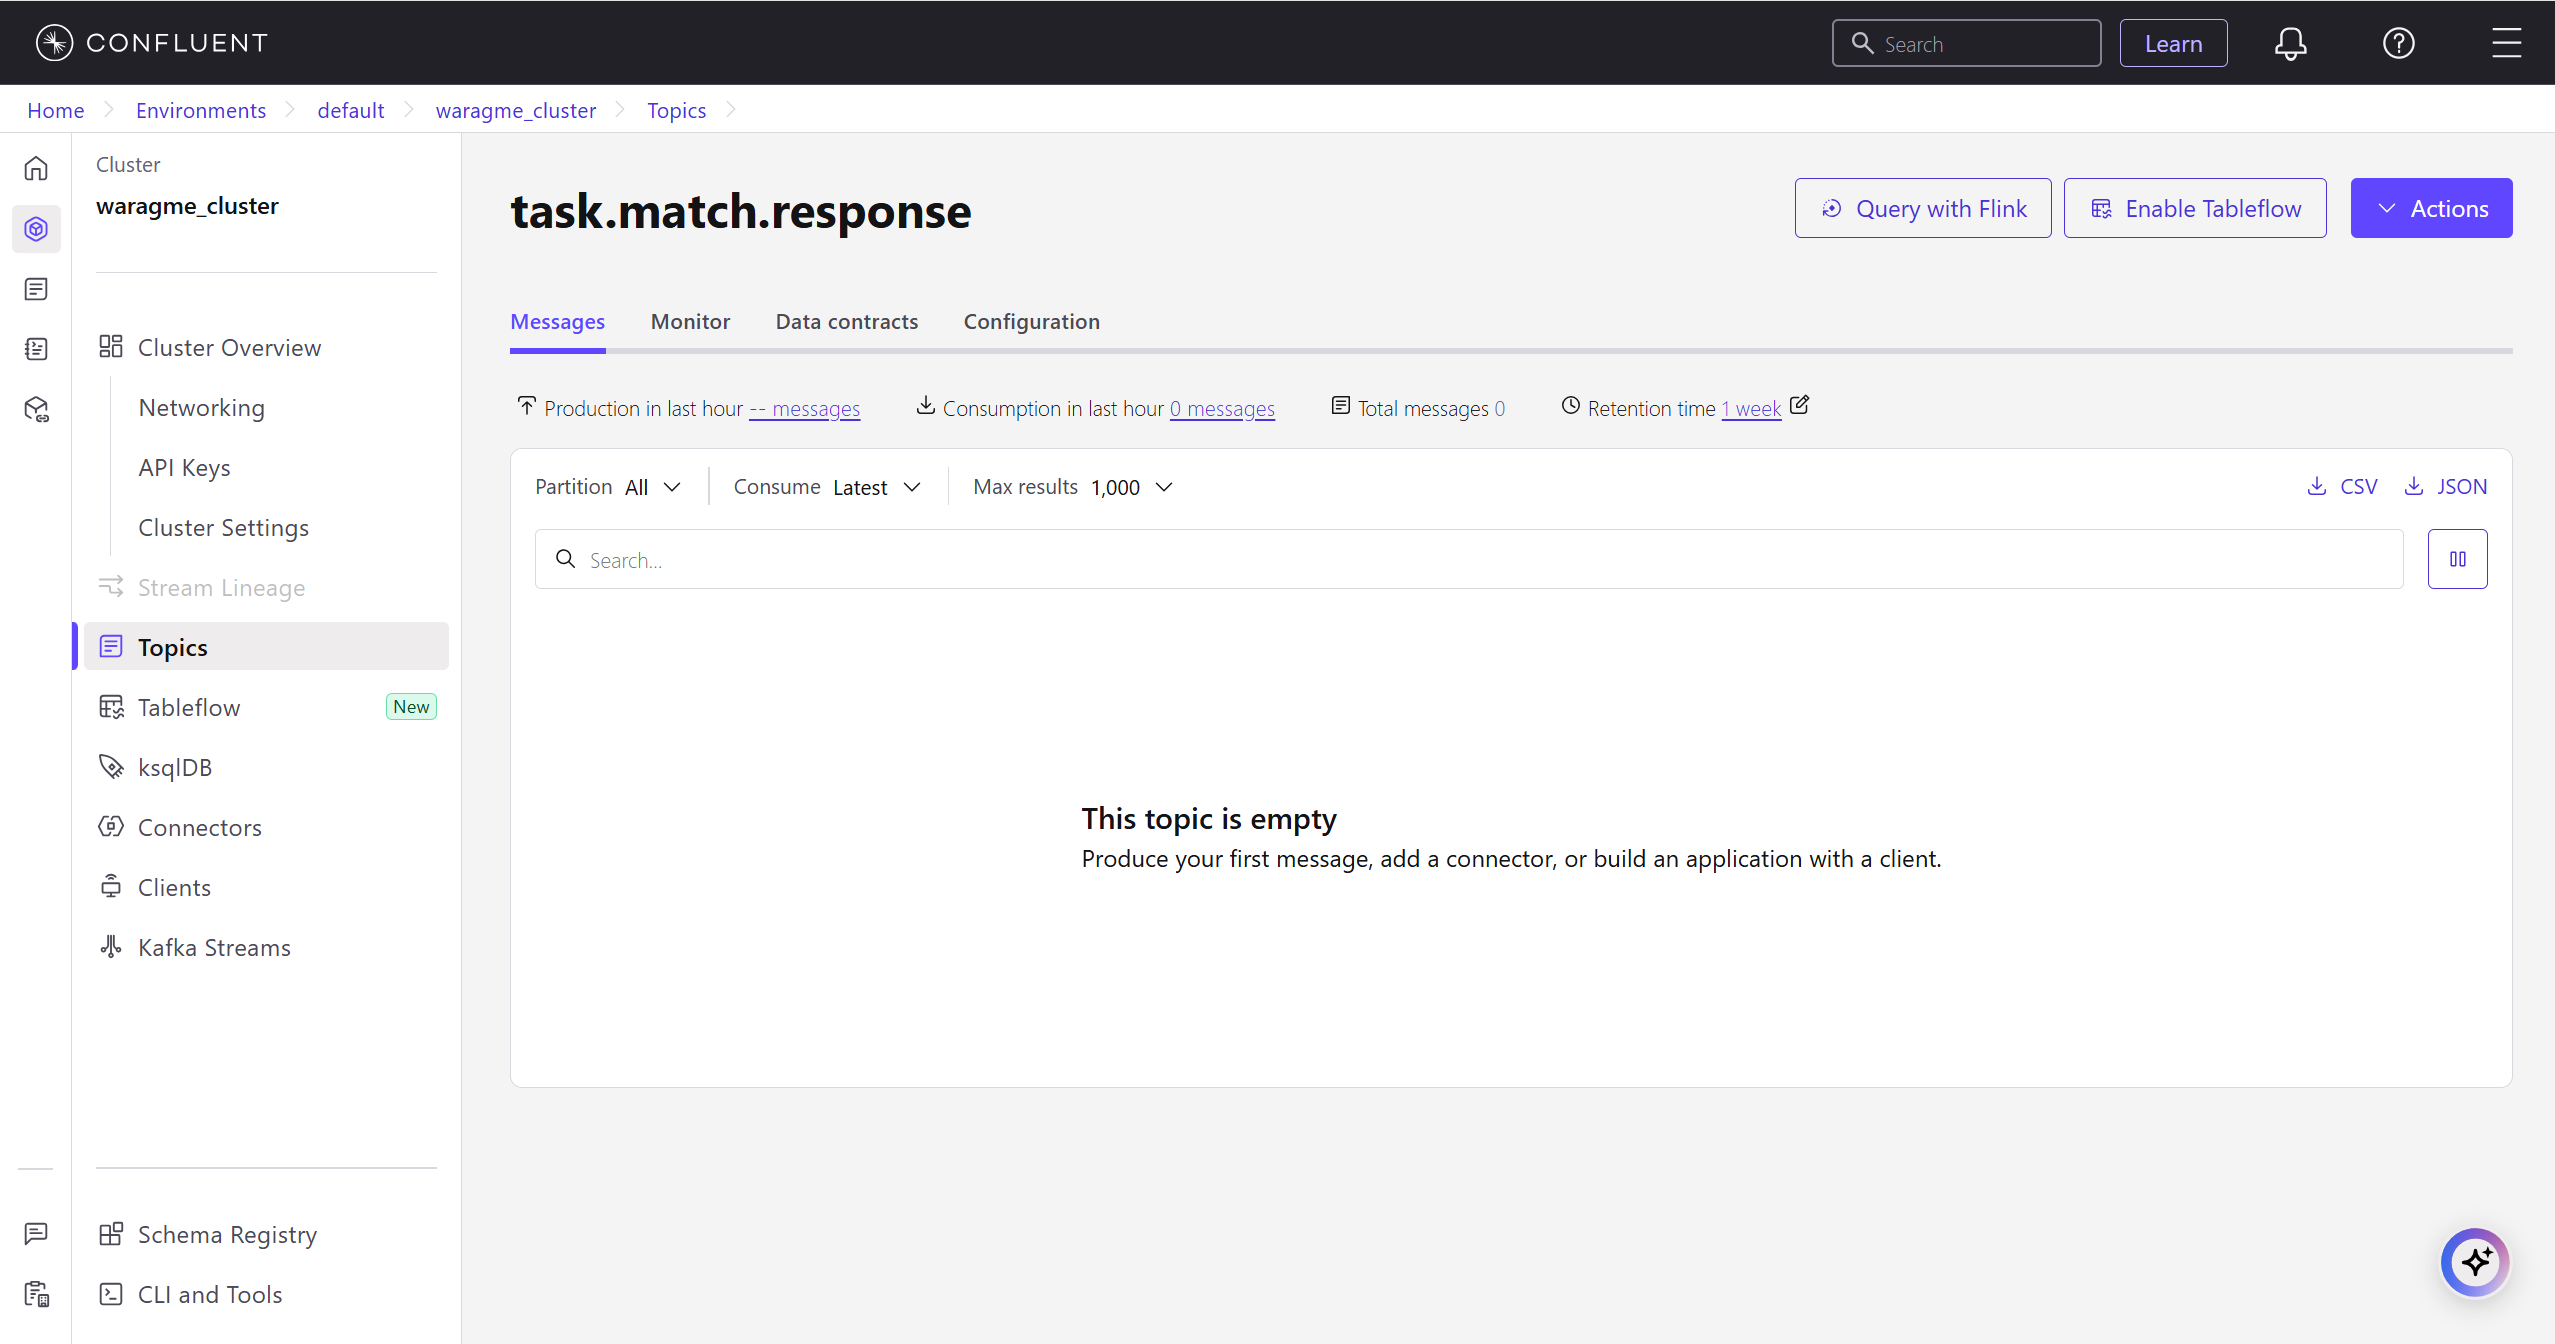Screen dimensions: 2555x1344
Task: Open the AI assistant sparkle button
Action: (2475, 1262)
